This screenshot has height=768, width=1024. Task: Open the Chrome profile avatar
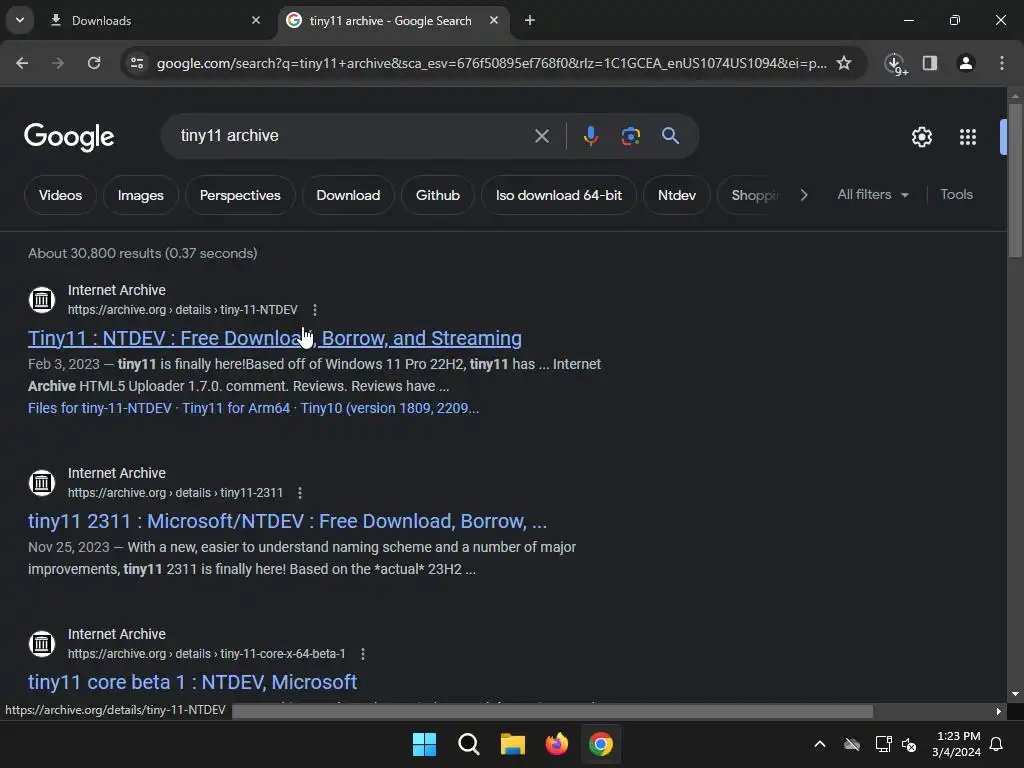click(x=966, y=63)
